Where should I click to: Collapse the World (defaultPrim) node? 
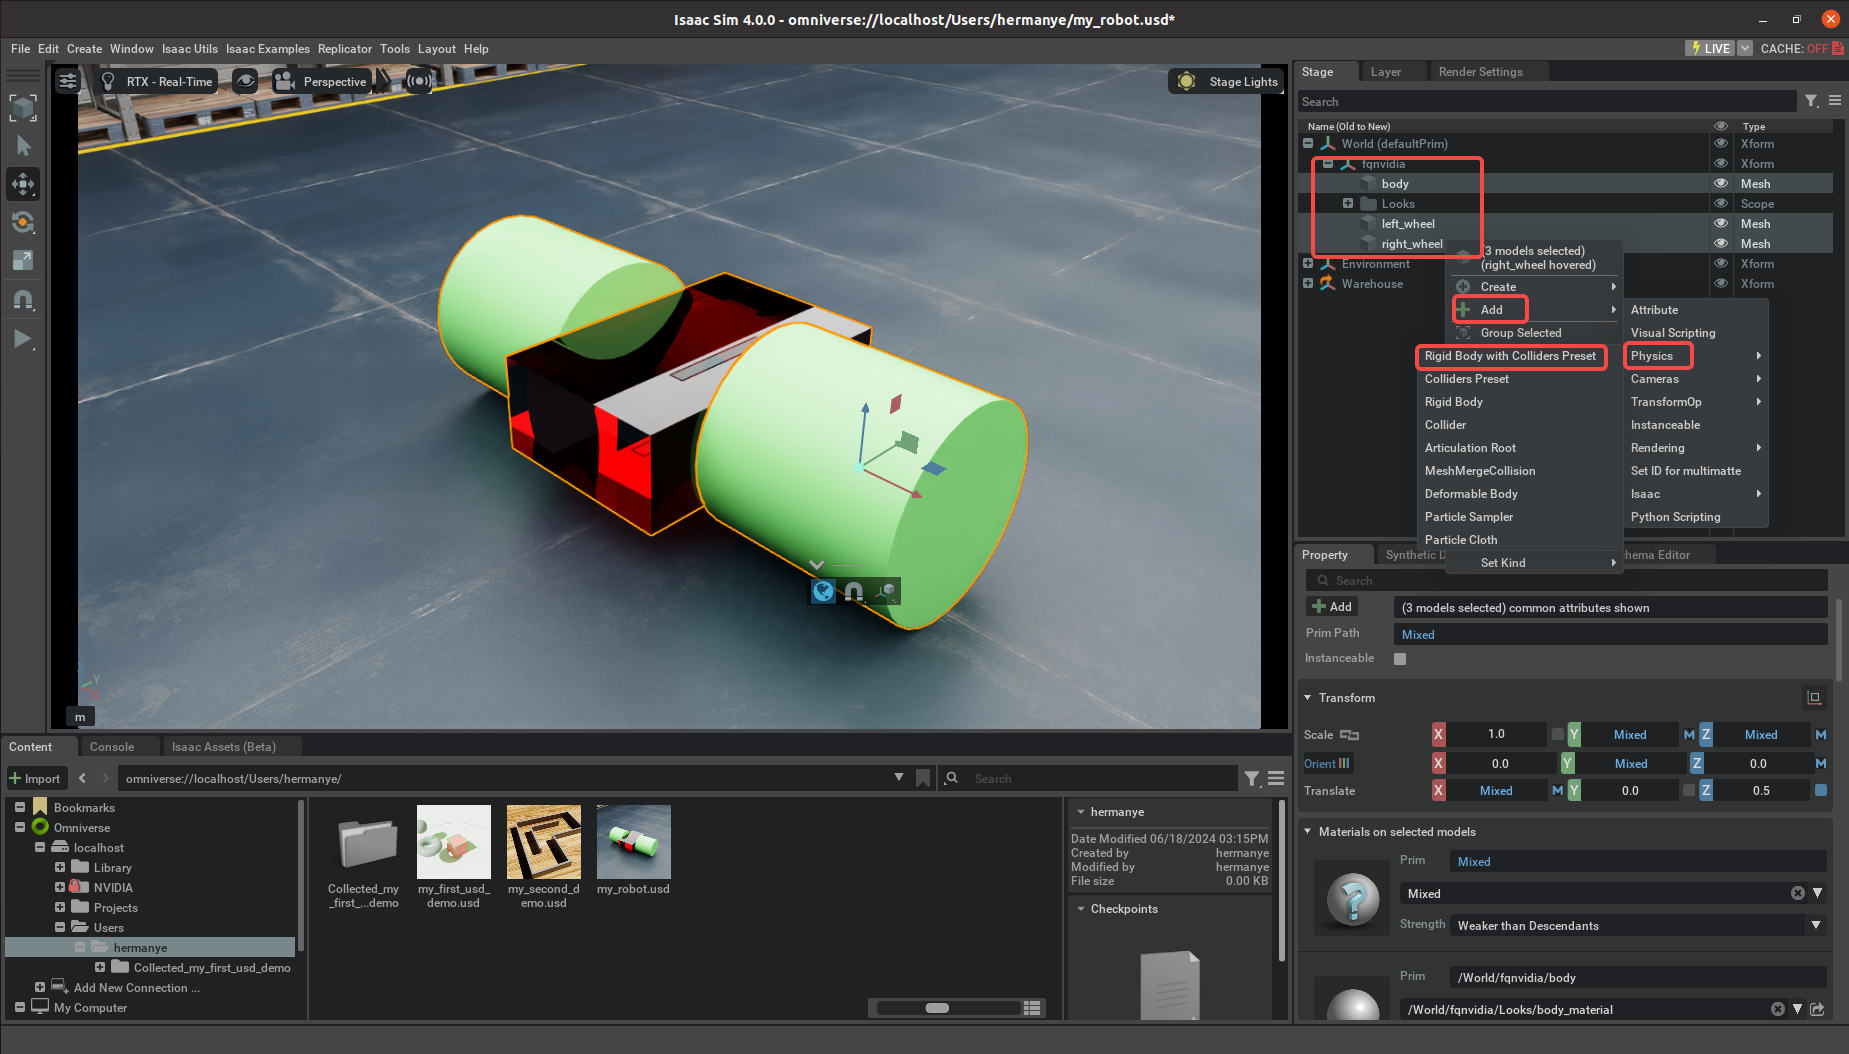click(1308, 144)
